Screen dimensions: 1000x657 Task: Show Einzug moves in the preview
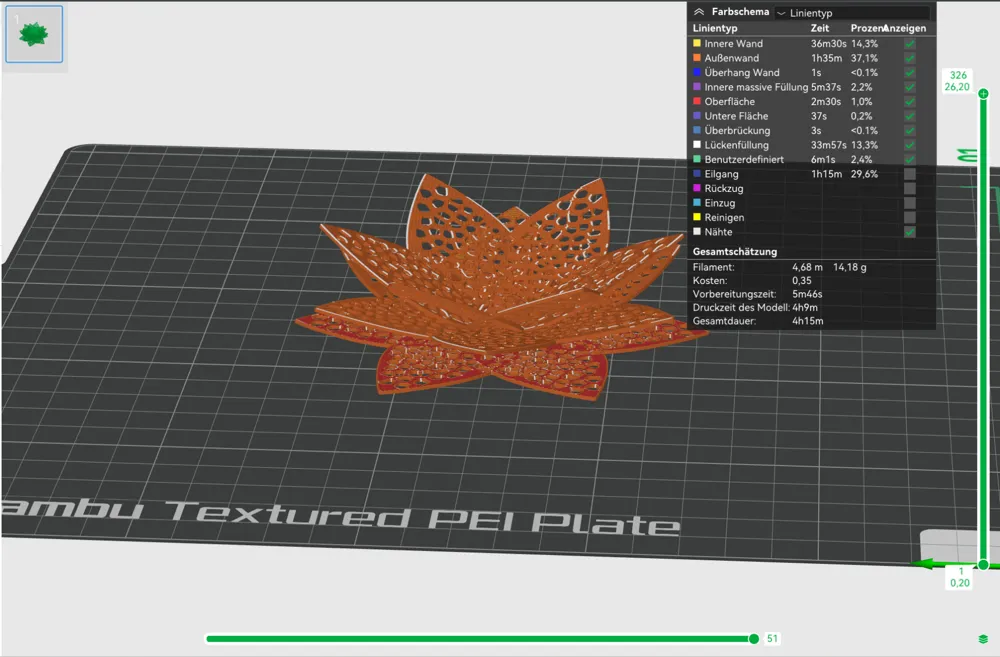click(x=909, y=203)
